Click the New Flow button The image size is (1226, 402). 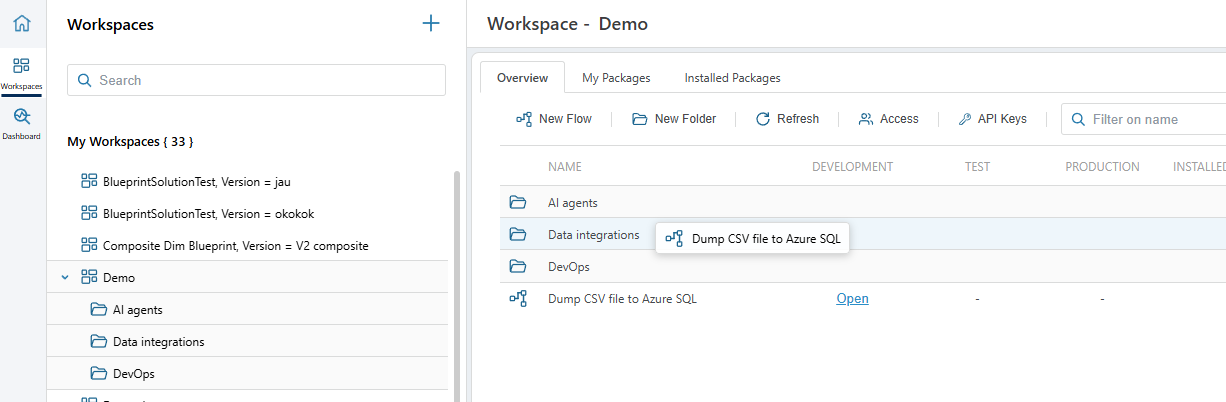tap(554, 119)
